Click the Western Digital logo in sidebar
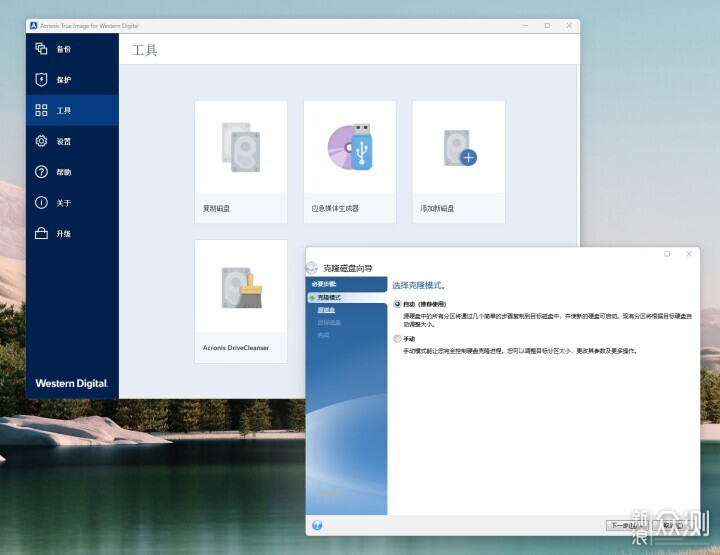 tap(72, 383)
